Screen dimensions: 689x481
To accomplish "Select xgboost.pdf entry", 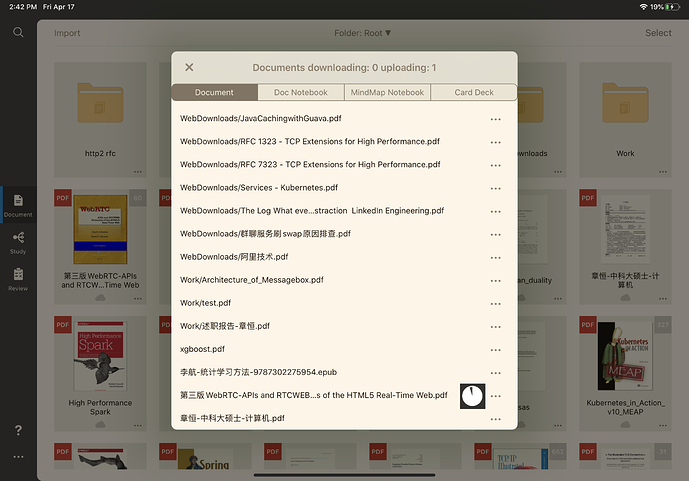I will click(202, 349).
